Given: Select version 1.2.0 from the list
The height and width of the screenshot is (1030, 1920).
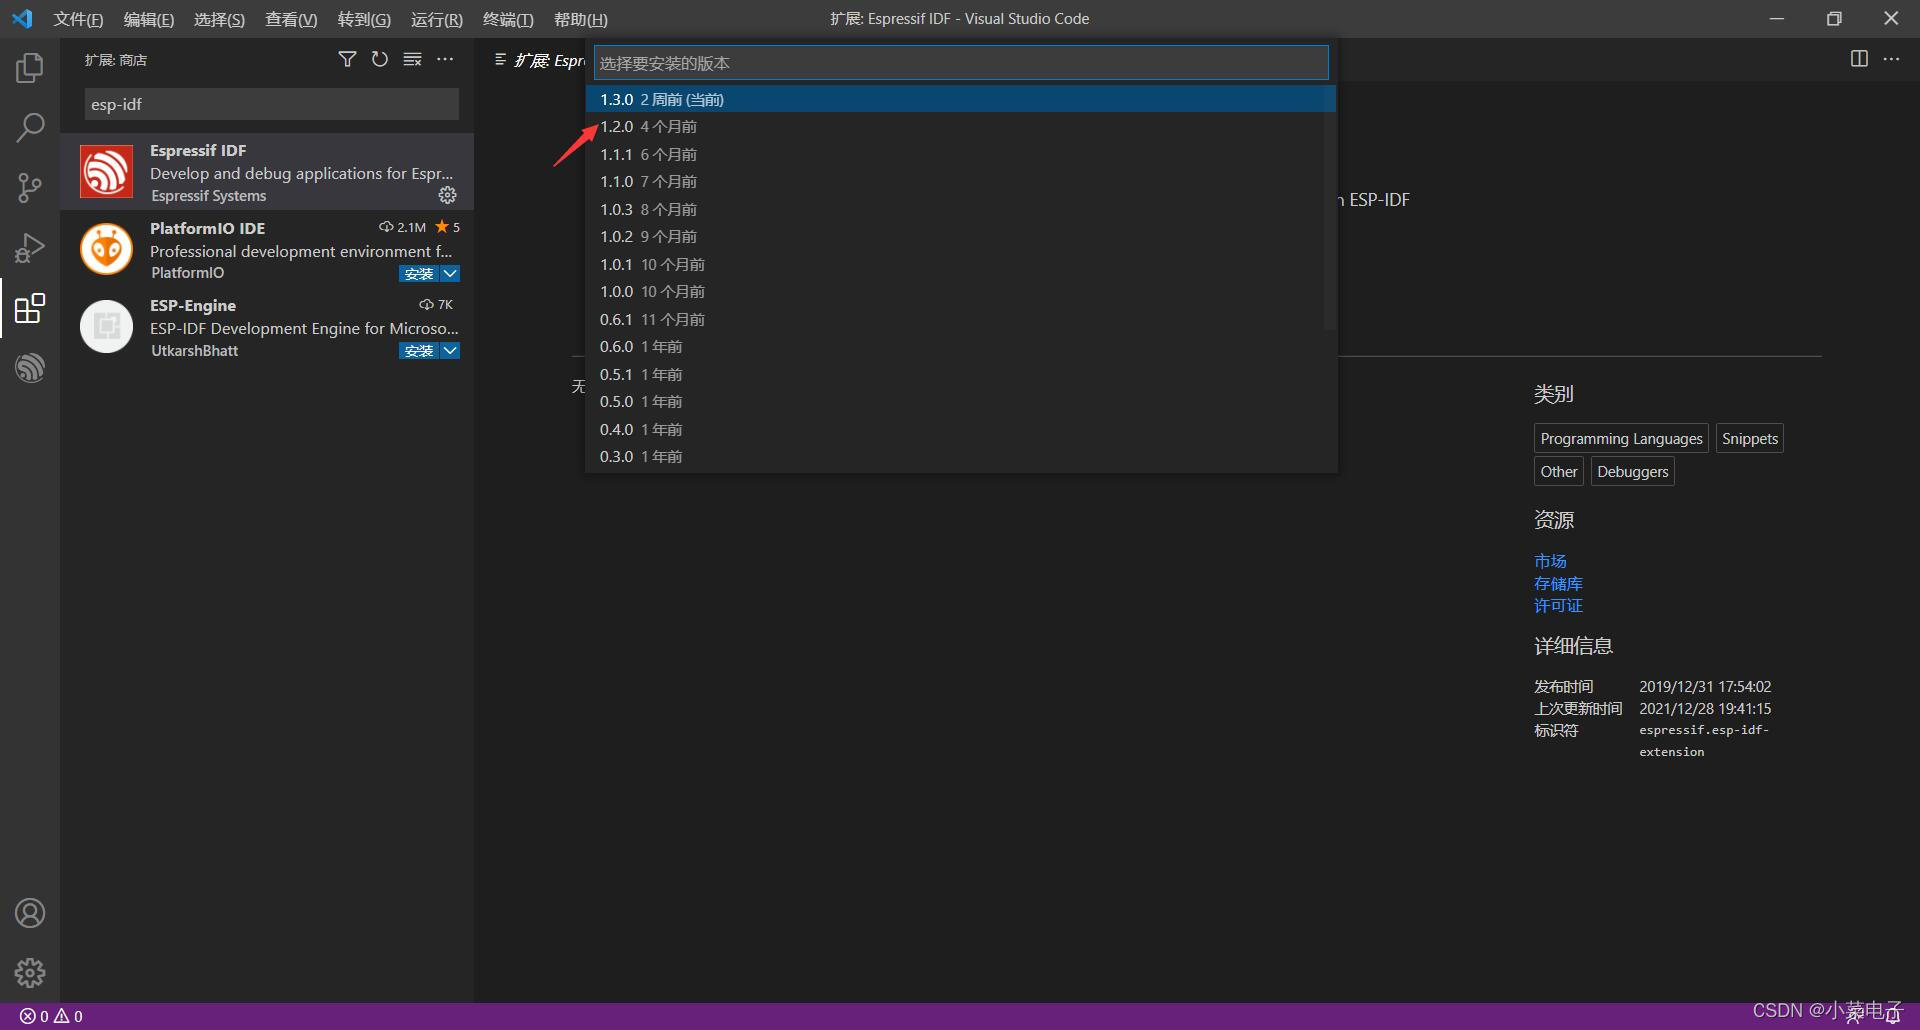Looking at the screenshot, I should click(961, 127).
